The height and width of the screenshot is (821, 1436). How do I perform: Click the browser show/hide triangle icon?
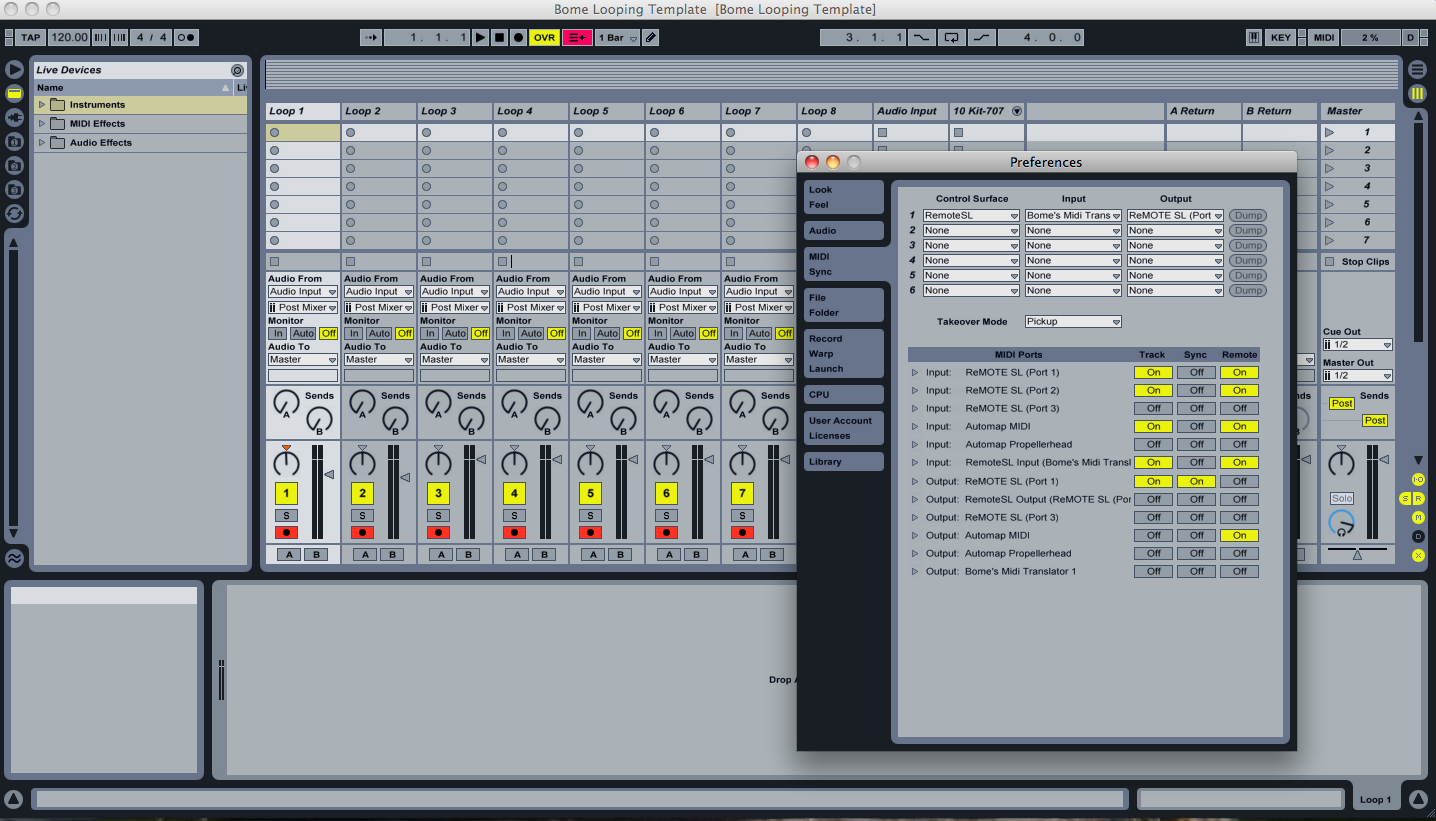[x=14, y=69]
